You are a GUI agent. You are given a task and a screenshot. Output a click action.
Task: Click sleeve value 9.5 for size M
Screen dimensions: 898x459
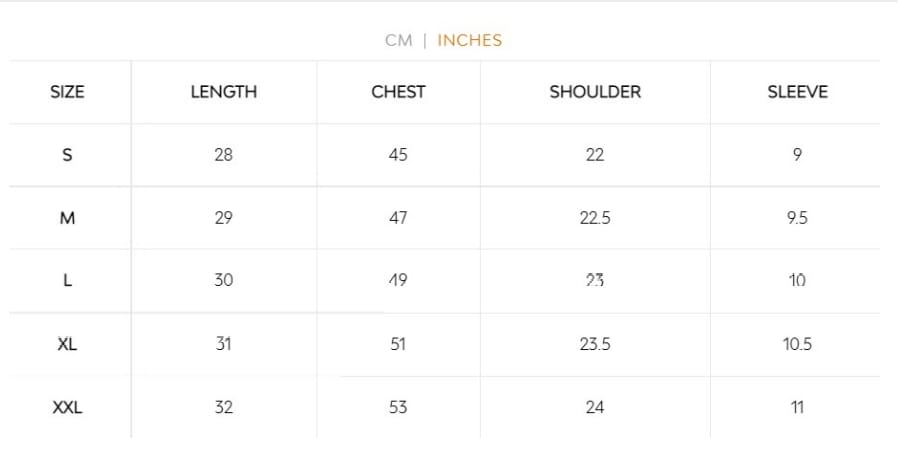coord(797,218)
